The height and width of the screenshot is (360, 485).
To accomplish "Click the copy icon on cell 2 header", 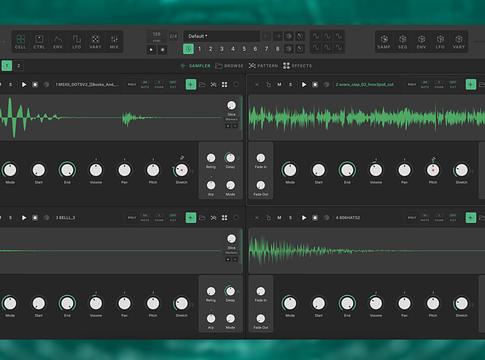I will coord(268,85).
